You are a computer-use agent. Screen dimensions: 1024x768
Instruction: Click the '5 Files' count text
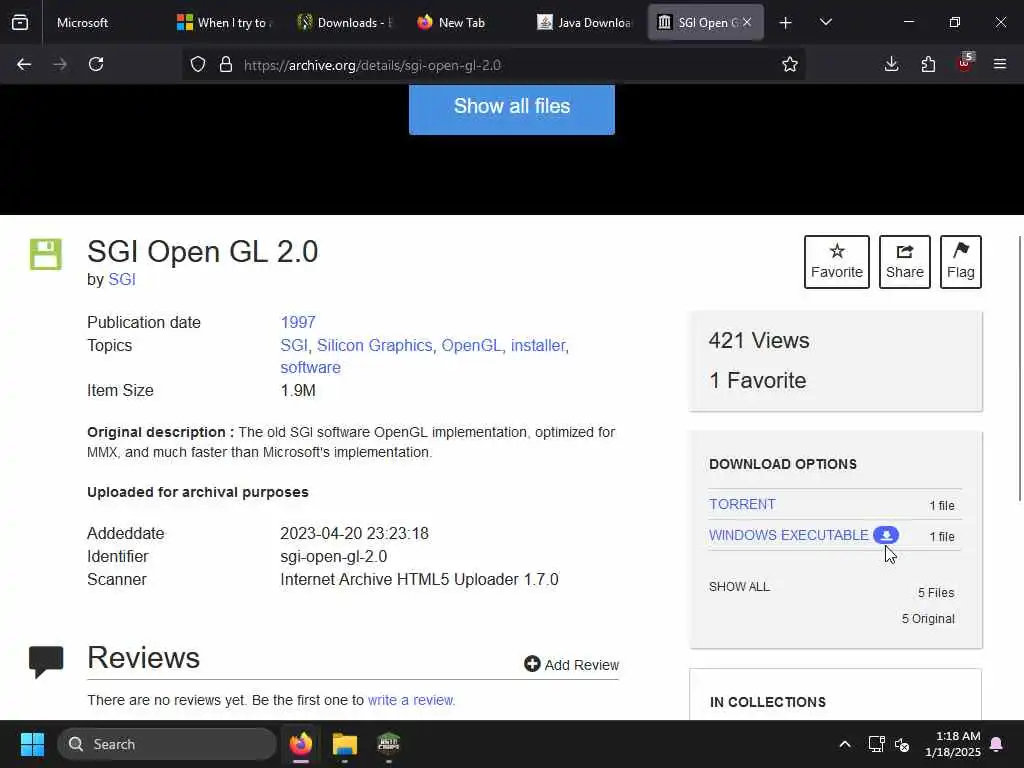(x=936, y=593)
